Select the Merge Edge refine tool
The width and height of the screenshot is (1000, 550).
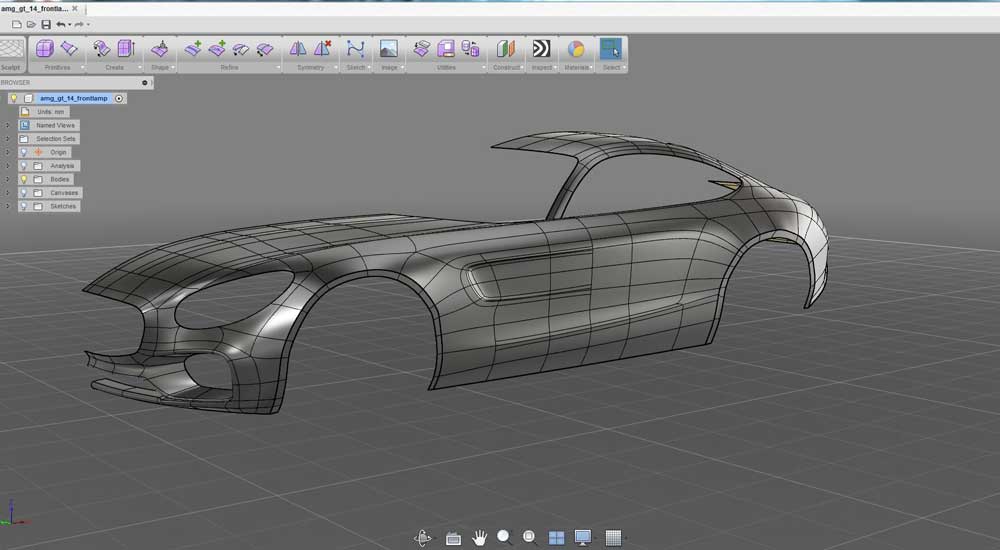265,49
